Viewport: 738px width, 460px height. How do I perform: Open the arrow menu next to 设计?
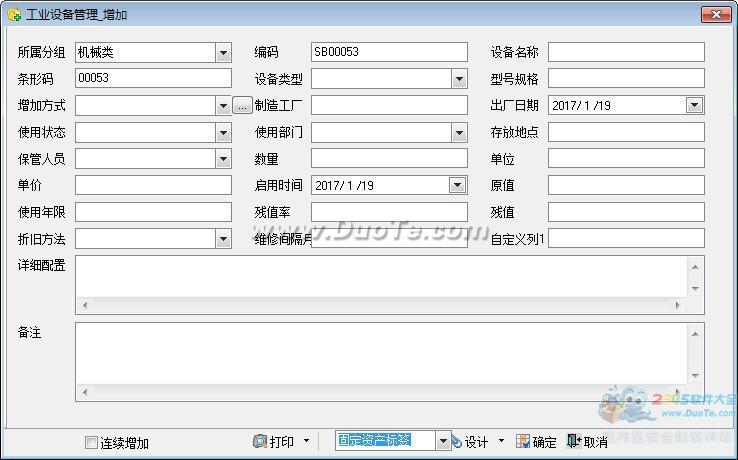[x=501, y=441]
